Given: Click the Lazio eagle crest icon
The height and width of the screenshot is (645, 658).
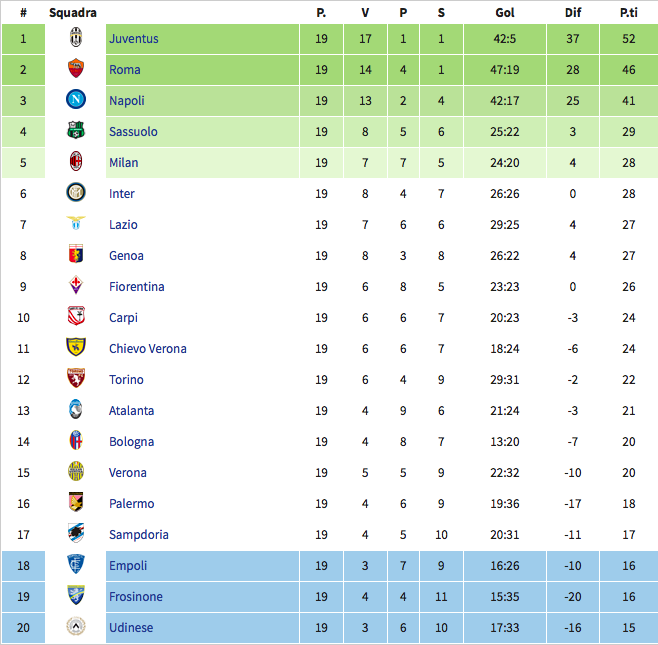Looking at the screenshot, I should coord(75,225).
